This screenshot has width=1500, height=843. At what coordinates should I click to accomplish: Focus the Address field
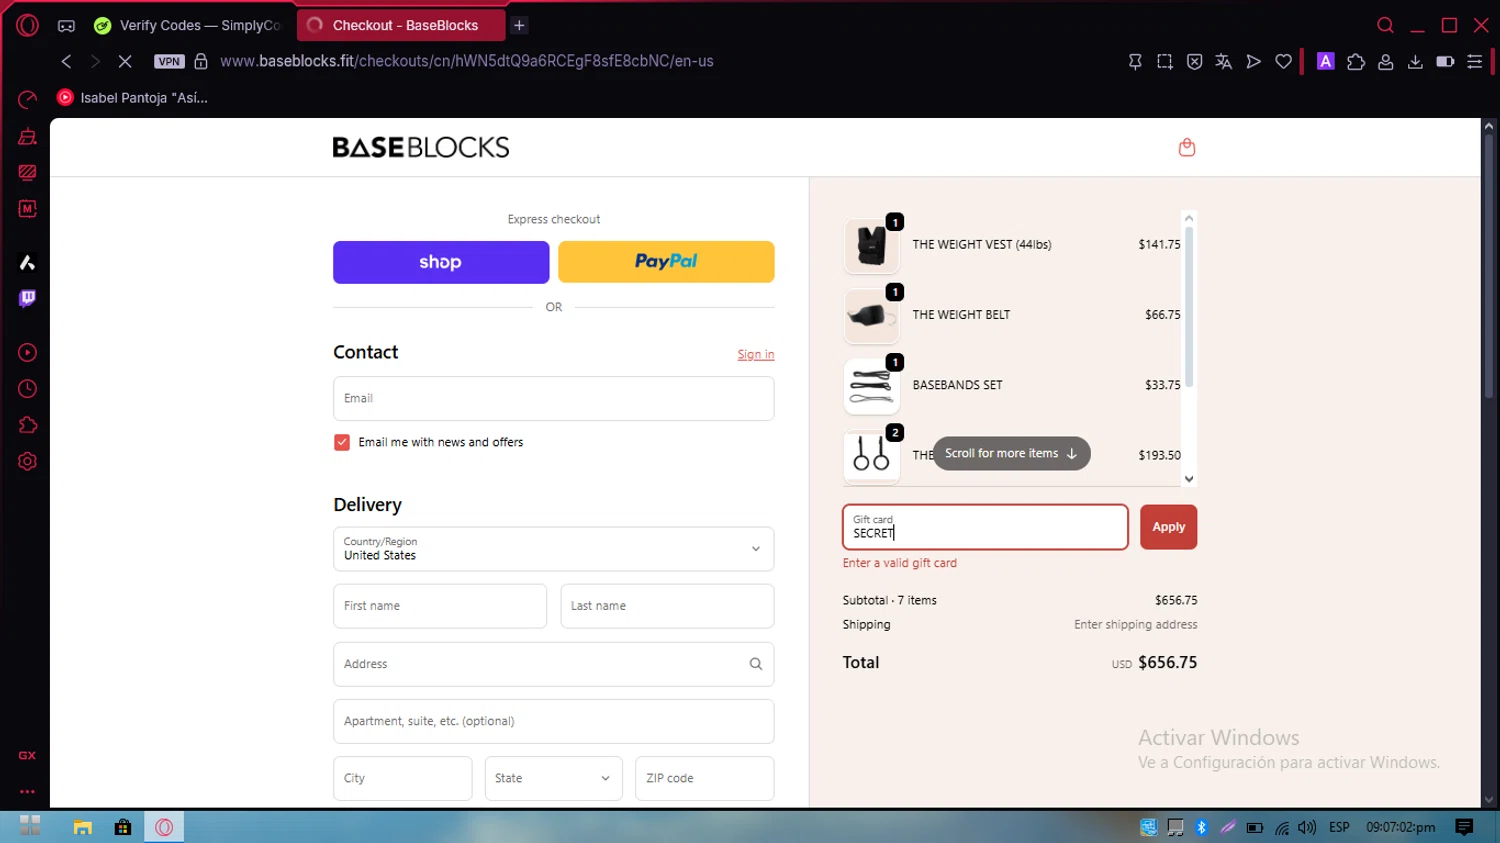click(x=553, y=664)
